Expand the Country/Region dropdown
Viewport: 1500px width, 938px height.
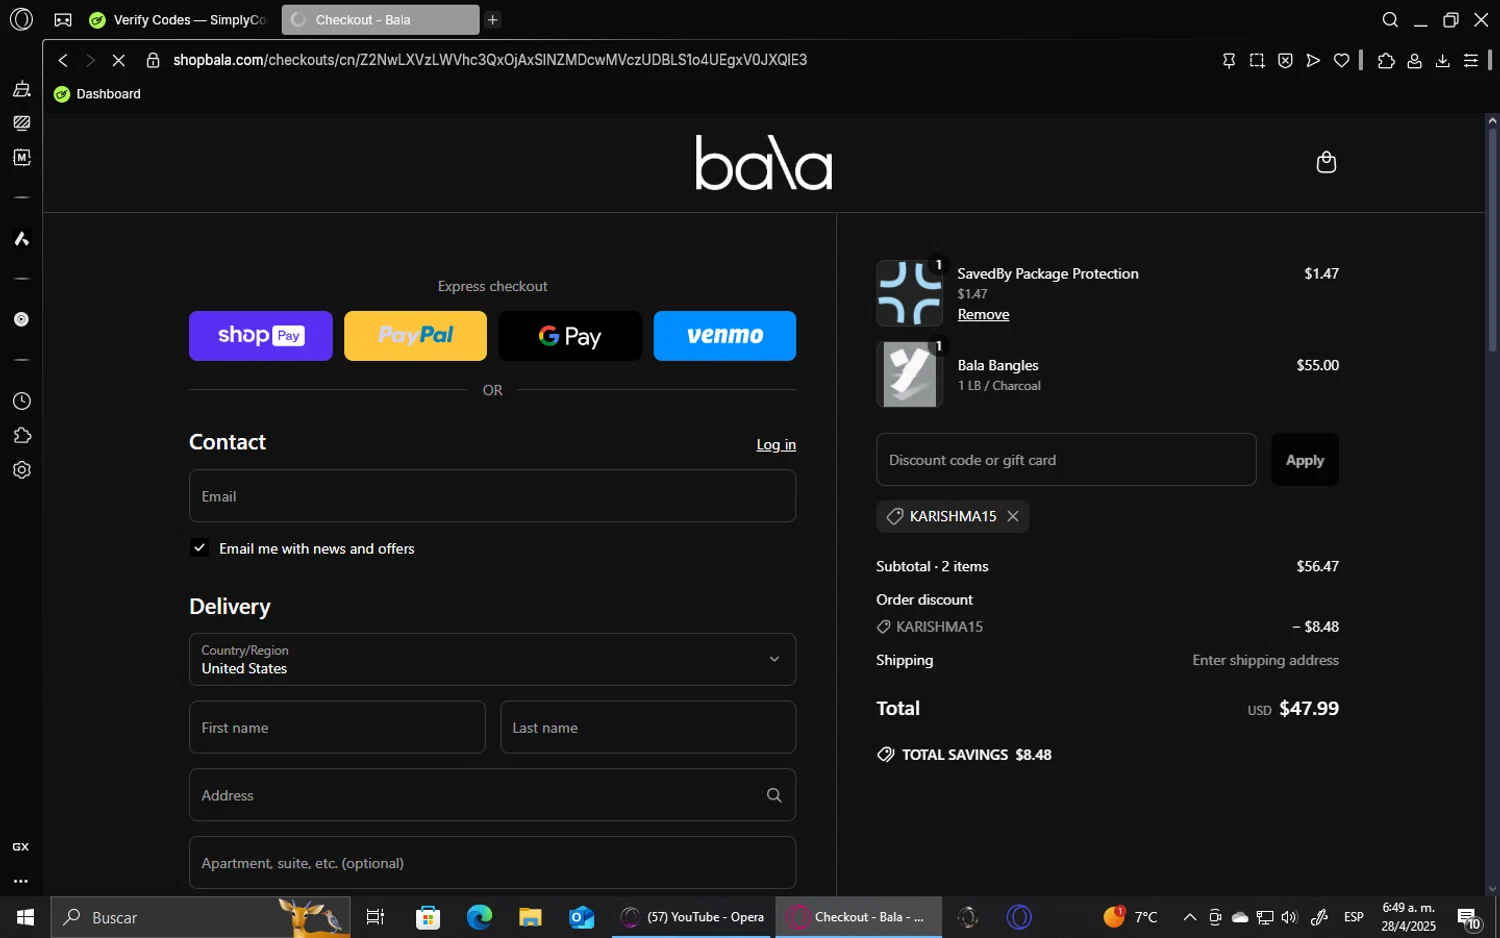click(492, 659)
